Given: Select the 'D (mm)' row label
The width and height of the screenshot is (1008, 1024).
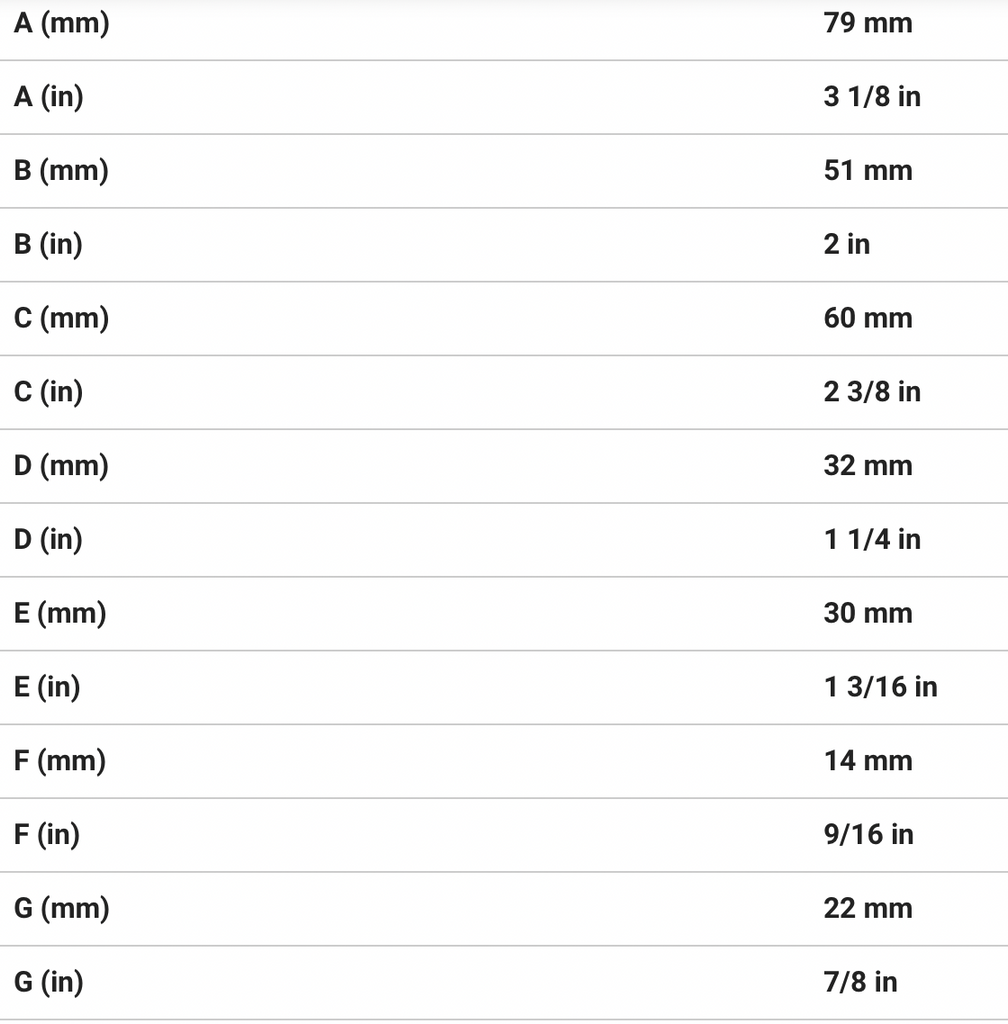Looking at the screenshot, I should pyautogui.click(x=62, y=466).
